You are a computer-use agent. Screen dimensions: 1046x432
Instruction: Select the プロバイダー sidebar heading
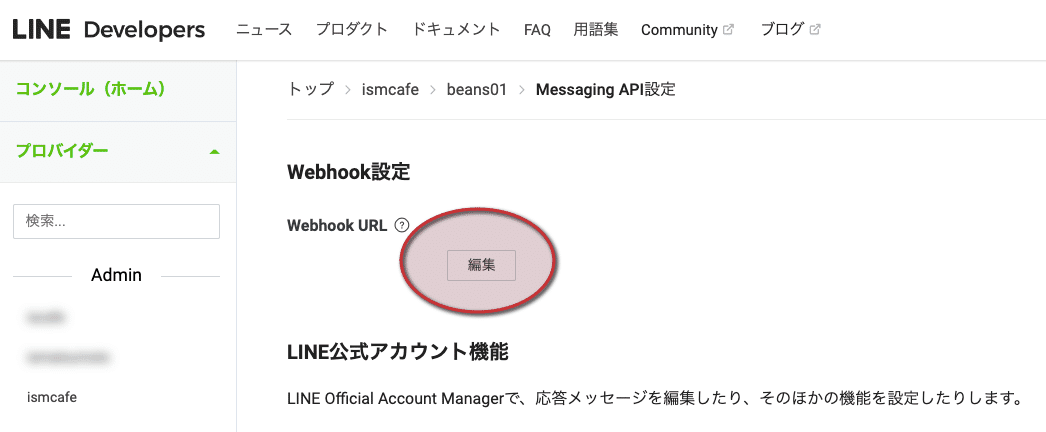coord(61,151)
